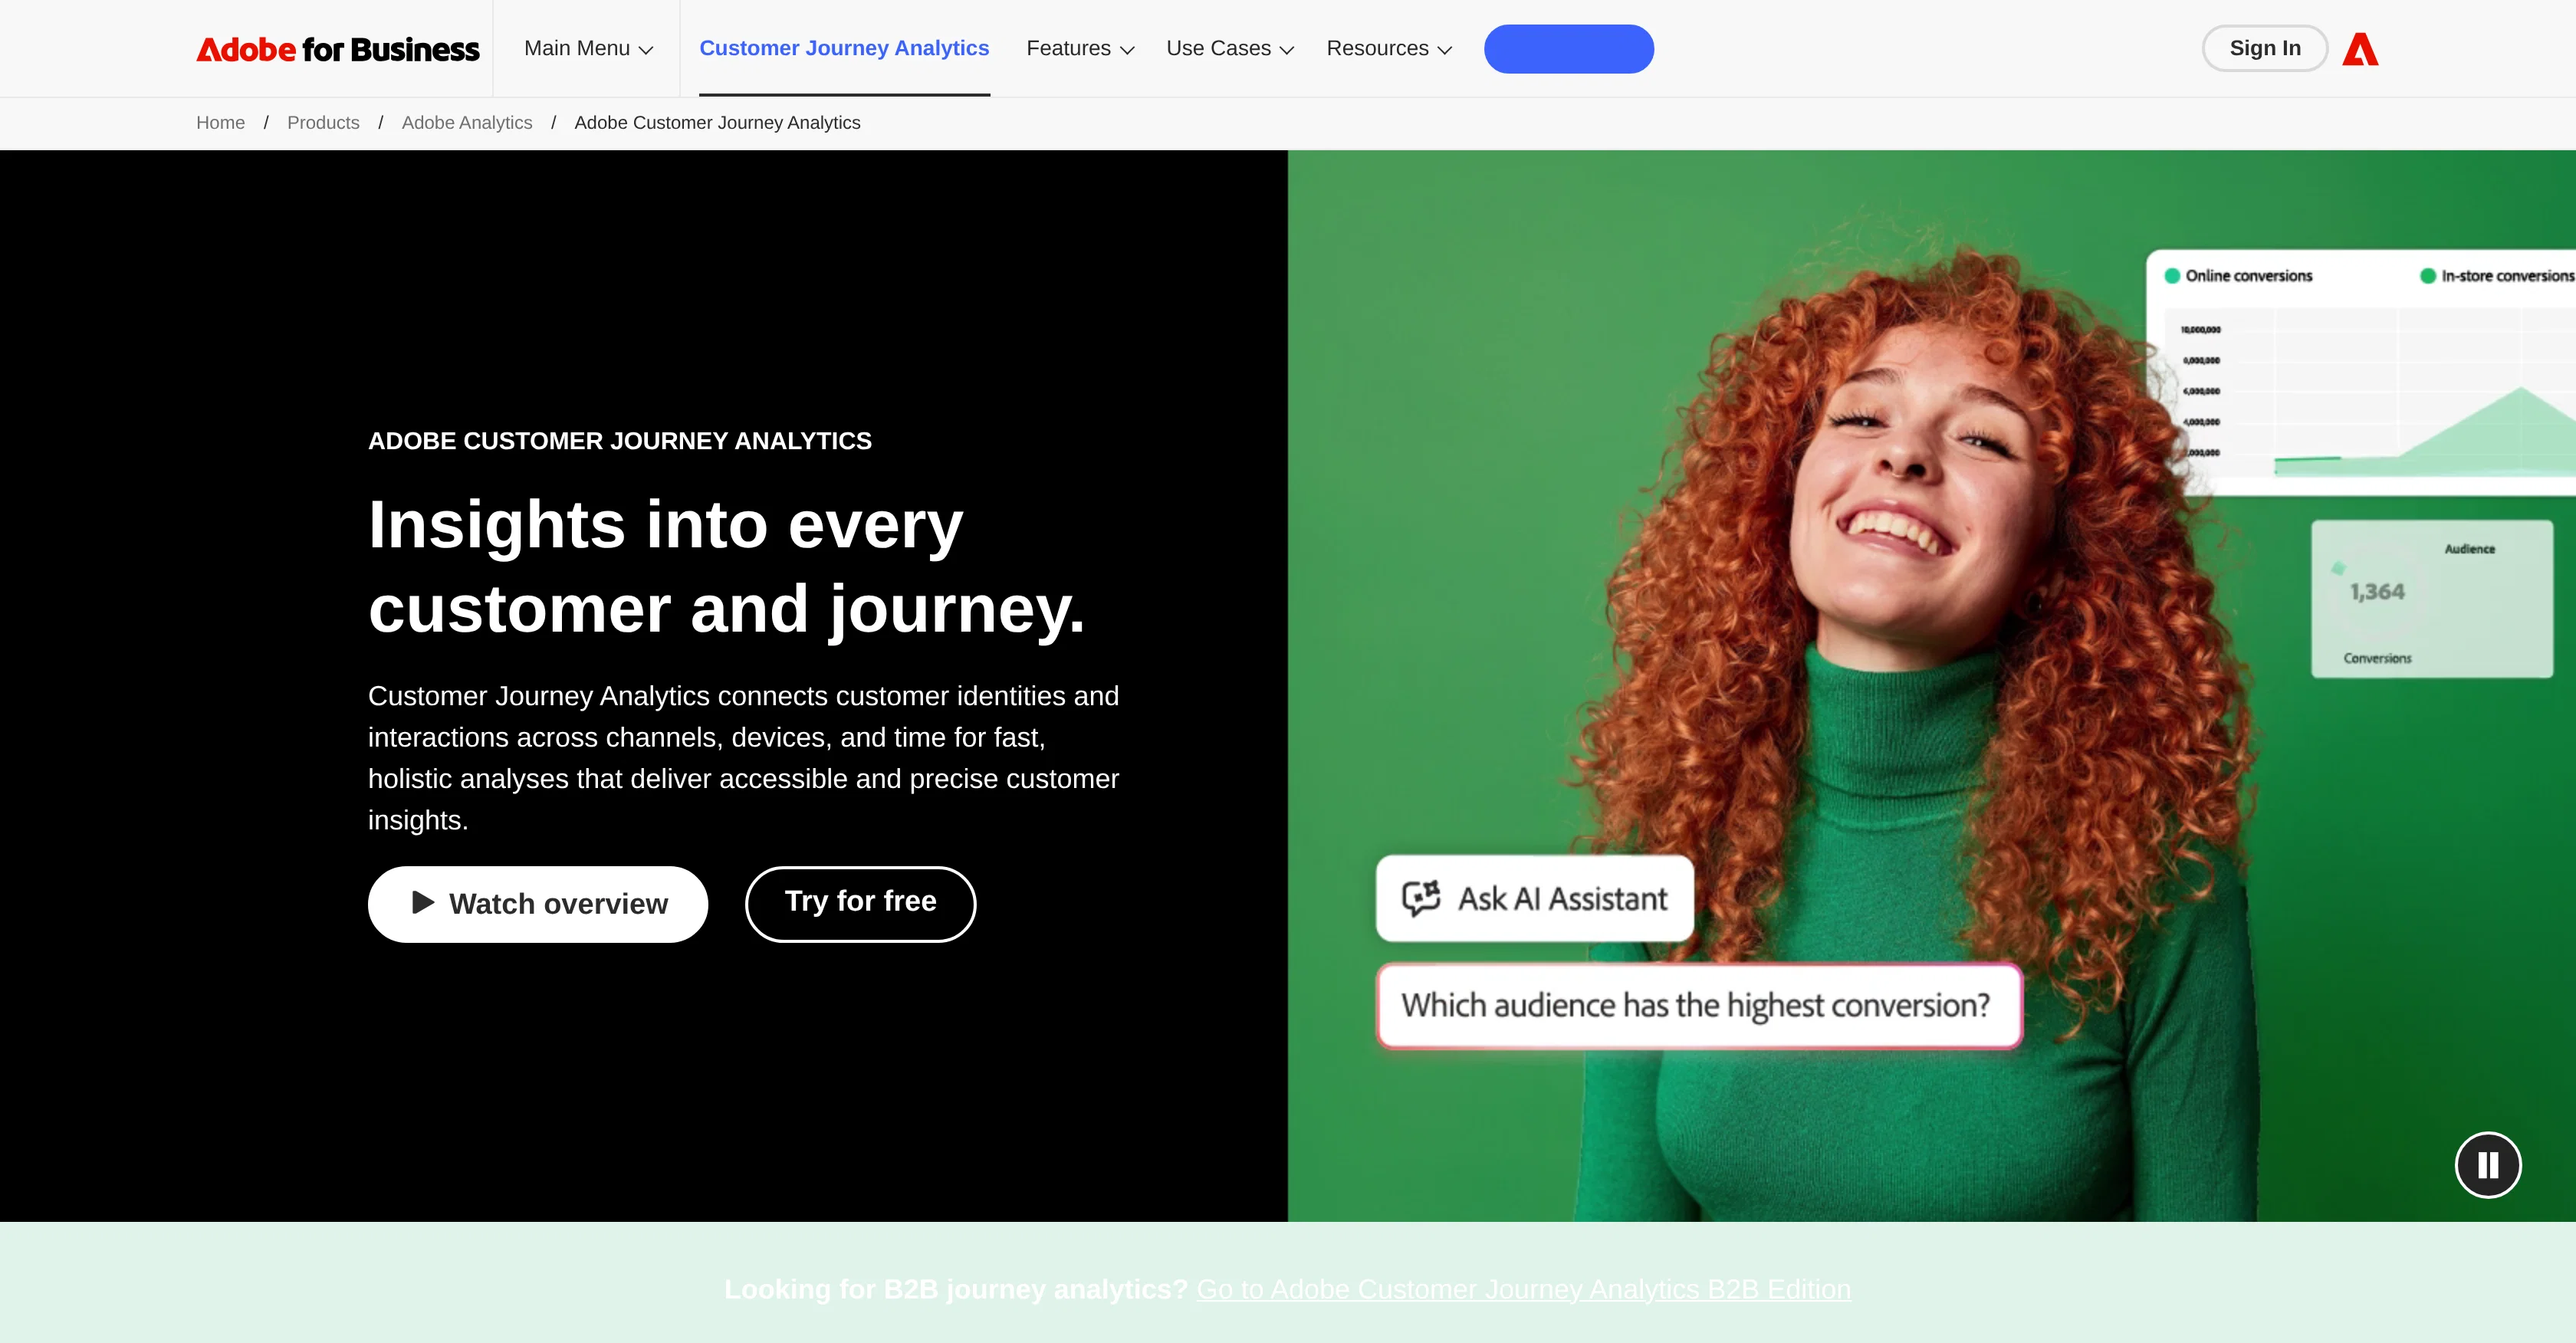Screen dimensions: 2576x1343
Task: Select the Customer Journey Analytics tab
Action: [844, 48]
